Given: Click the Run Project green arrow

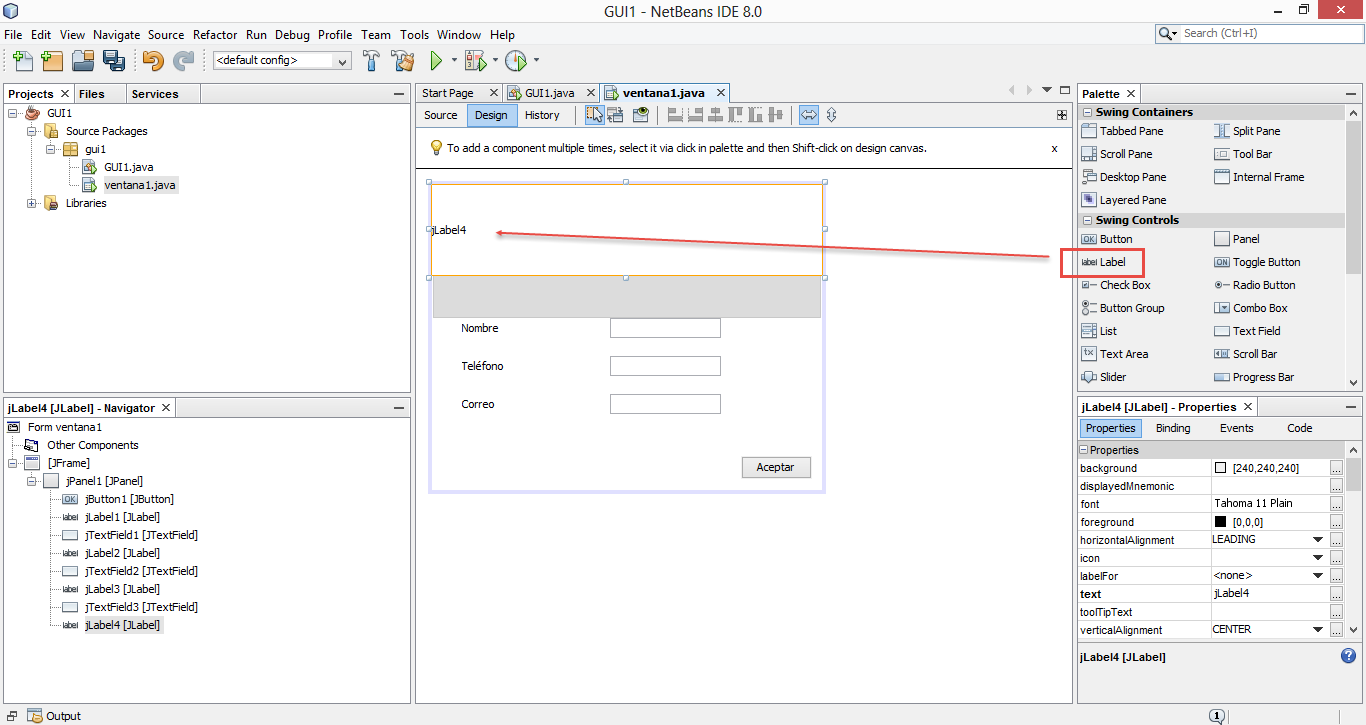Looking at the screenshot, I should pyautogui.click(x=437, y=60).
